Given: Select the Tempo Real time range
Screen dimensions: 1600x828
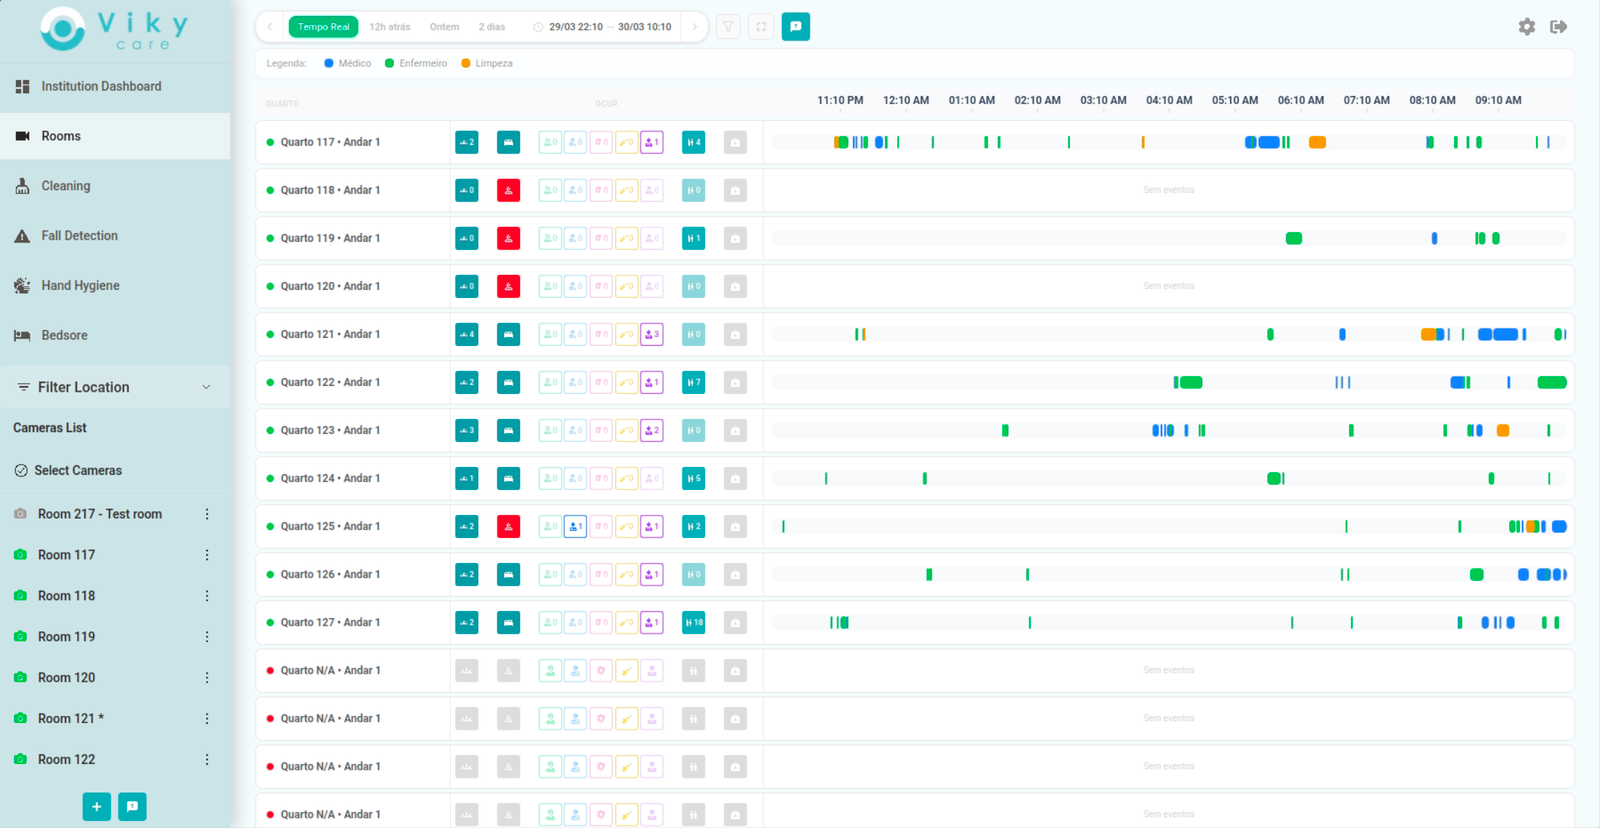Looking at the screenshot, I should click(324, 27).
